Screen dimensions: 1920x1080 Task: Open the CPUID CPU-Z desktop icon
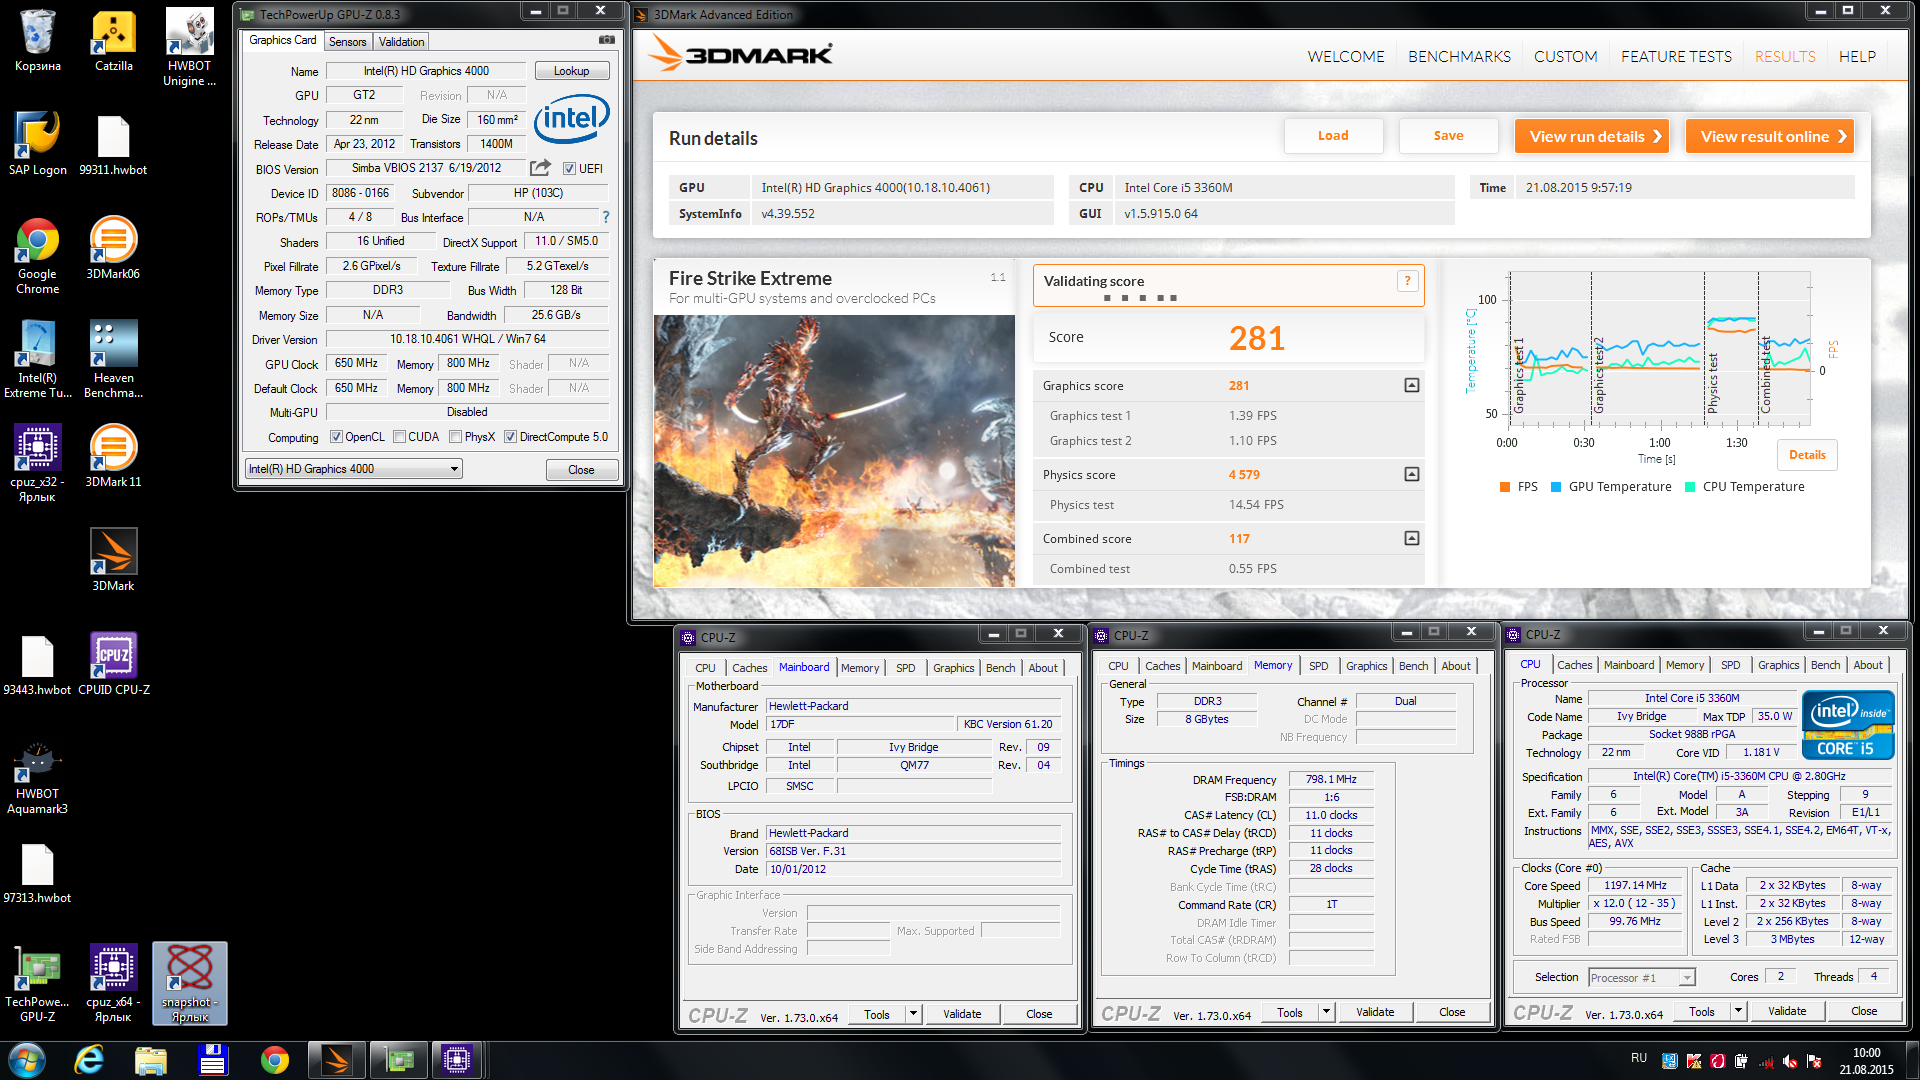coord(113,664)
